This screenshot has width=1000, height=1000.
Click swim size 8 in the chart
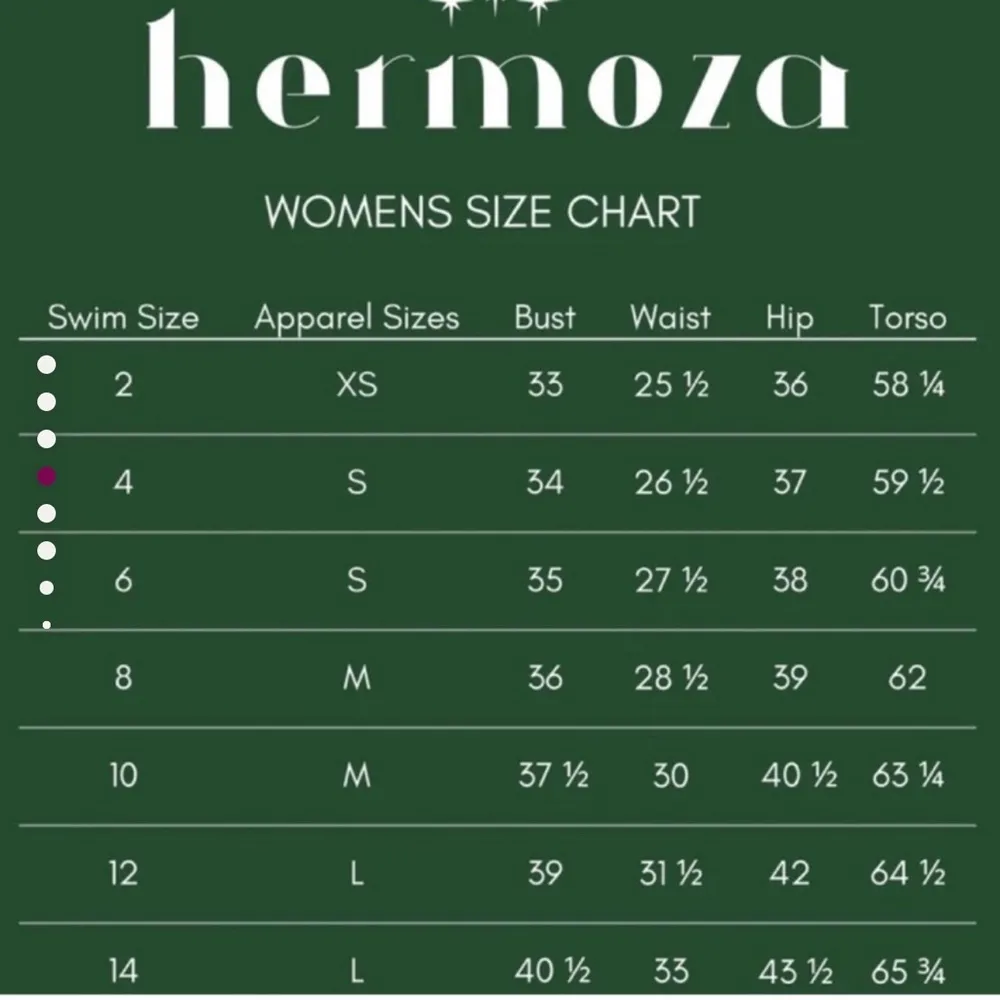[x=123, y=678]
